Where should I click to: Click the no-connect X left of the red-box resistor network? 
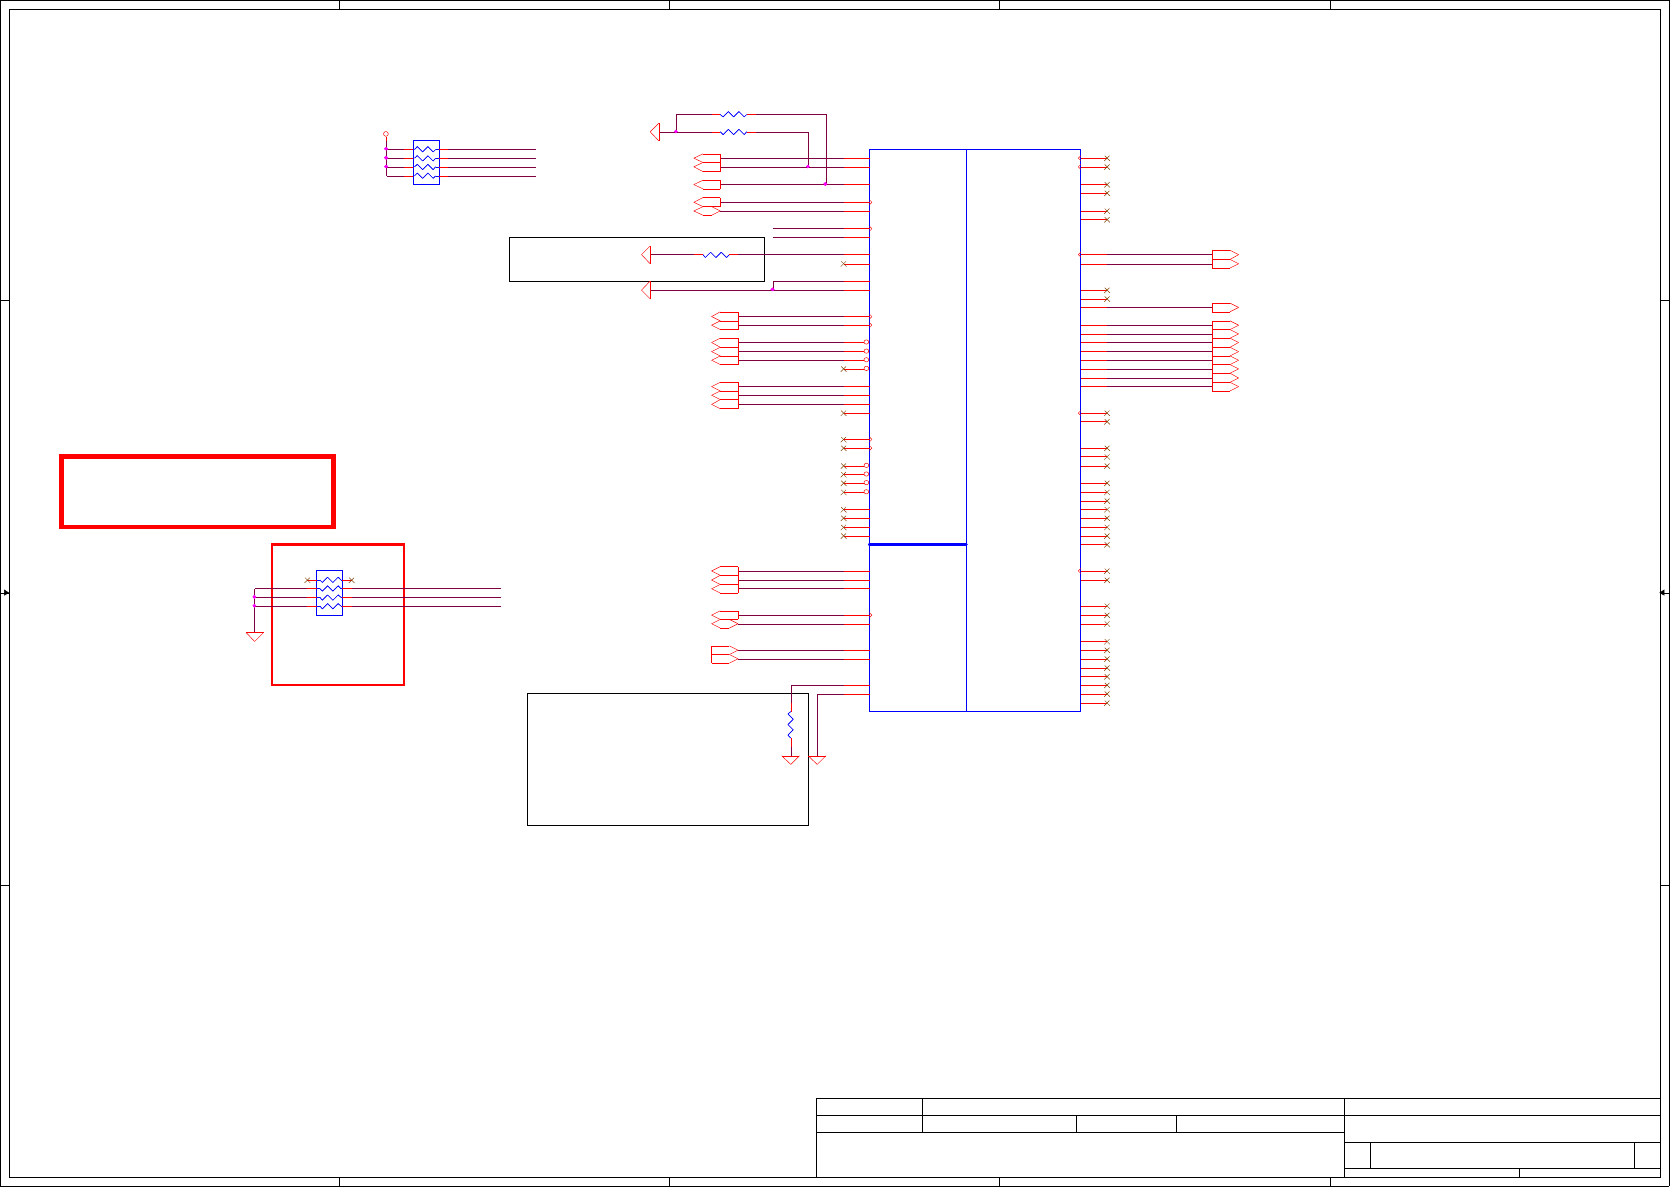(x=308, y=580)
